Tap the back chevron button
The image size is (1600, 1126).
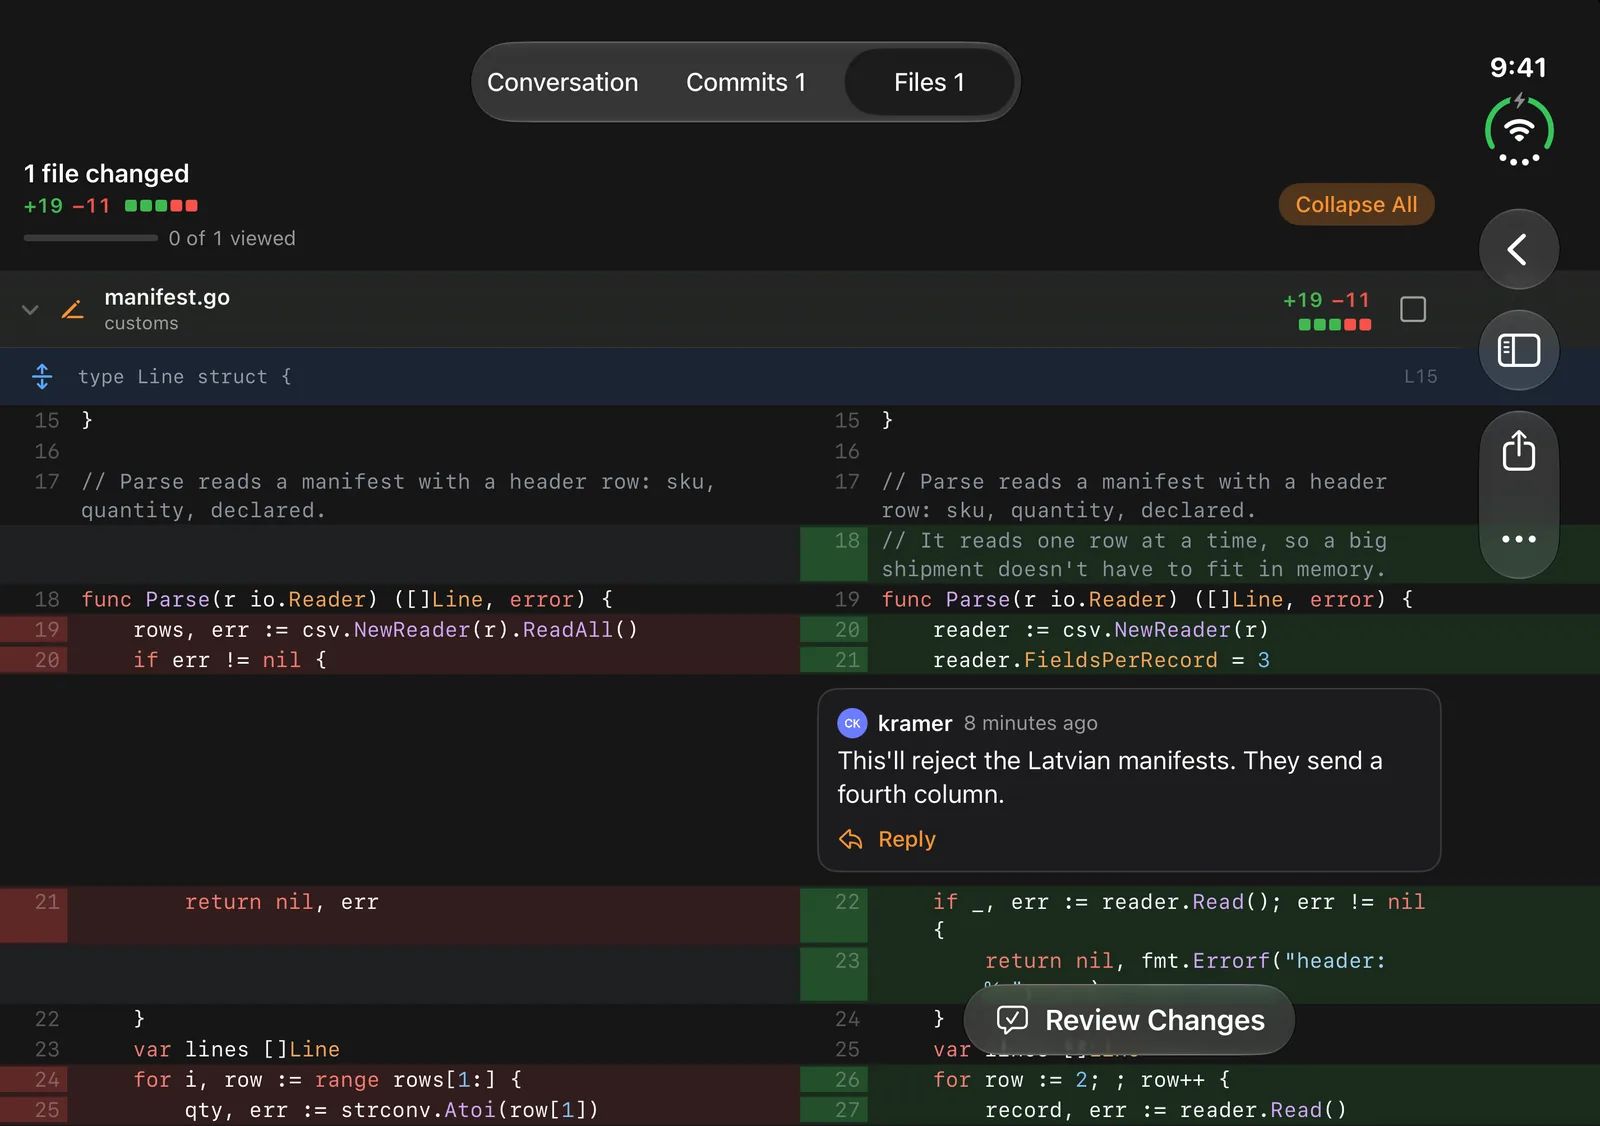point(1518,249)
